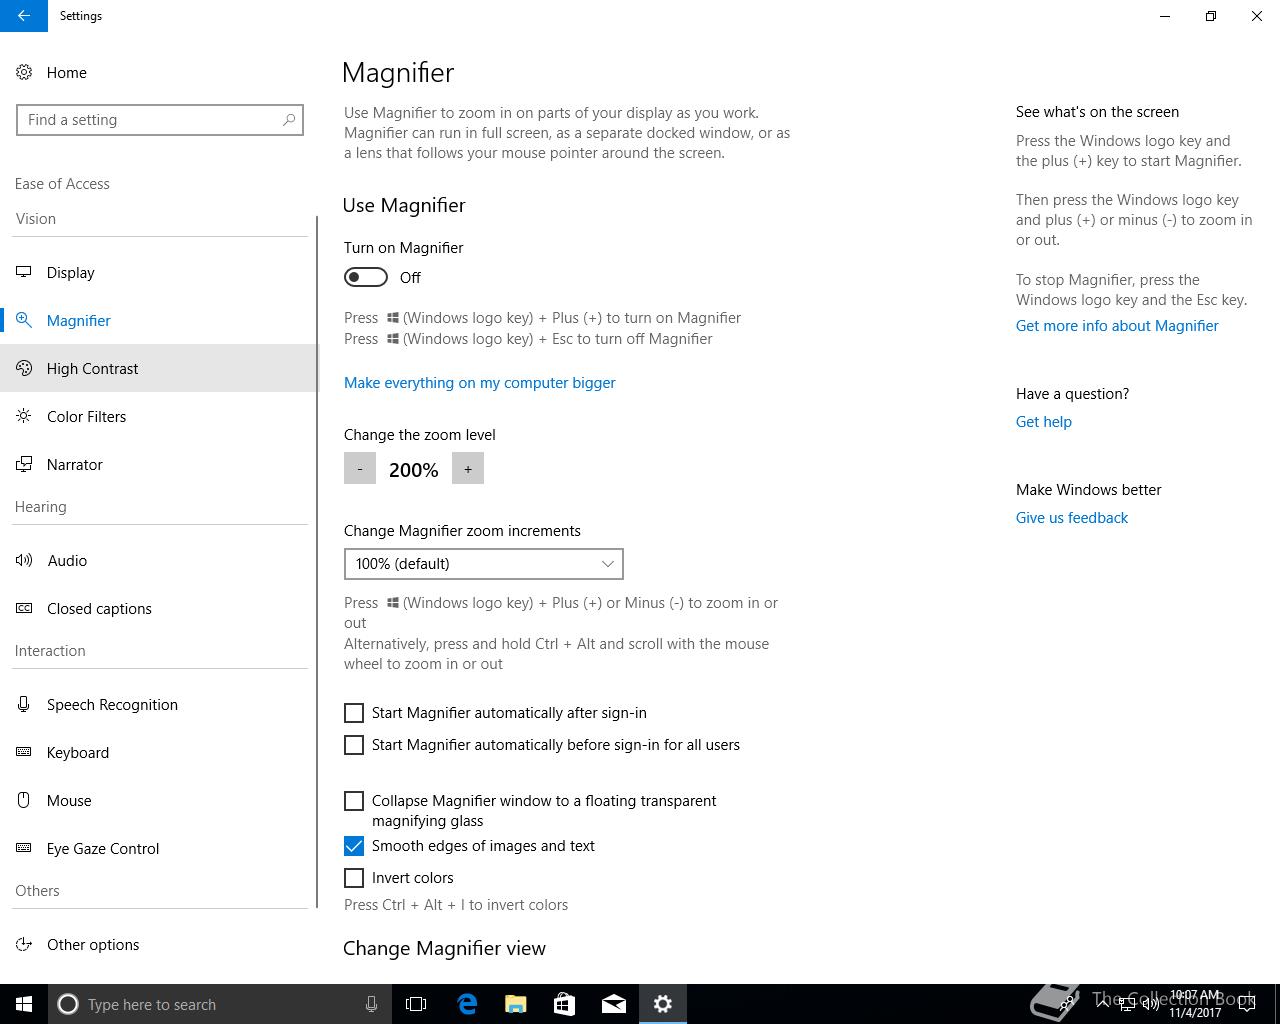
Task: Click the Closed captions CC icon
Action: [24, 608]
